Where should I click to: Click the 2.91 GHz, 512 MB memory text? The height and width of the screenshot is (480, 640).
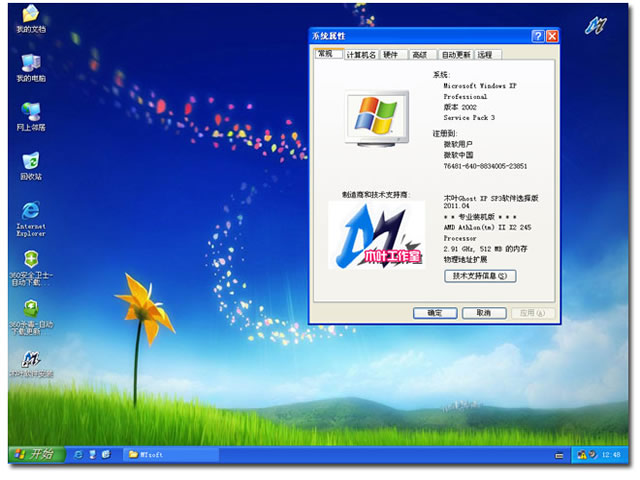(x=485, y=249)
